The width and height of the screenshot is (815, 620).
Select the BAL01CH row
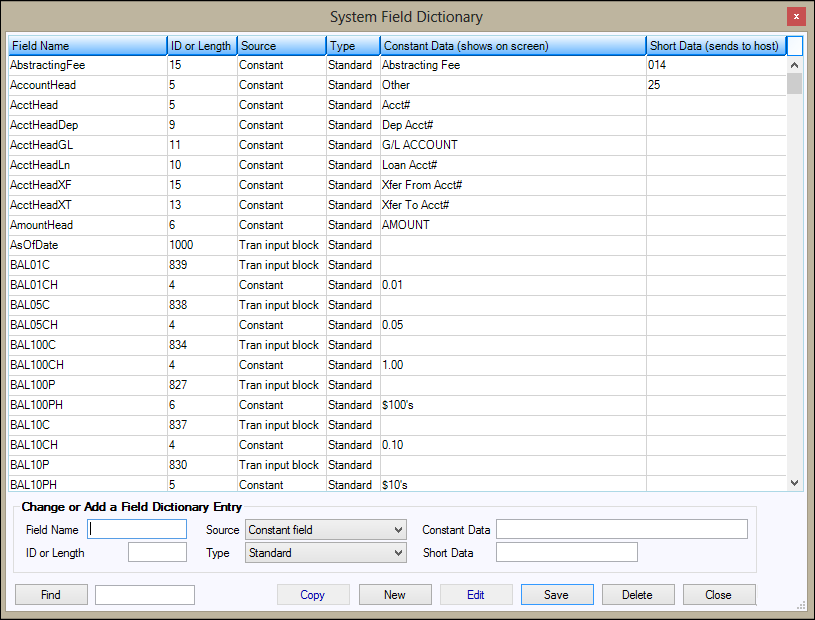397,285
